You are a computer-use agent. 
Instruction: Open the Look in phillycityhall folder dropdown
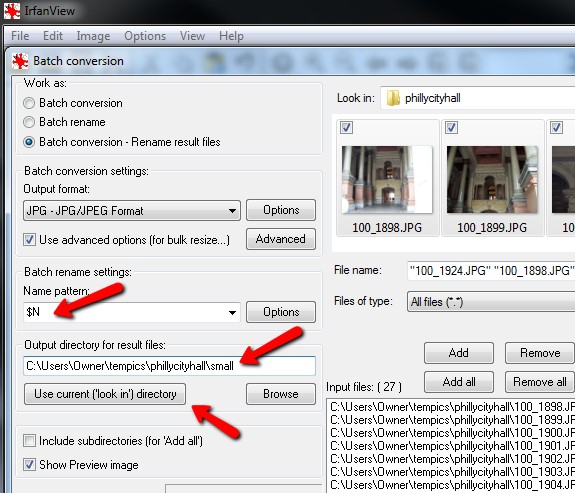pos(477,98)
